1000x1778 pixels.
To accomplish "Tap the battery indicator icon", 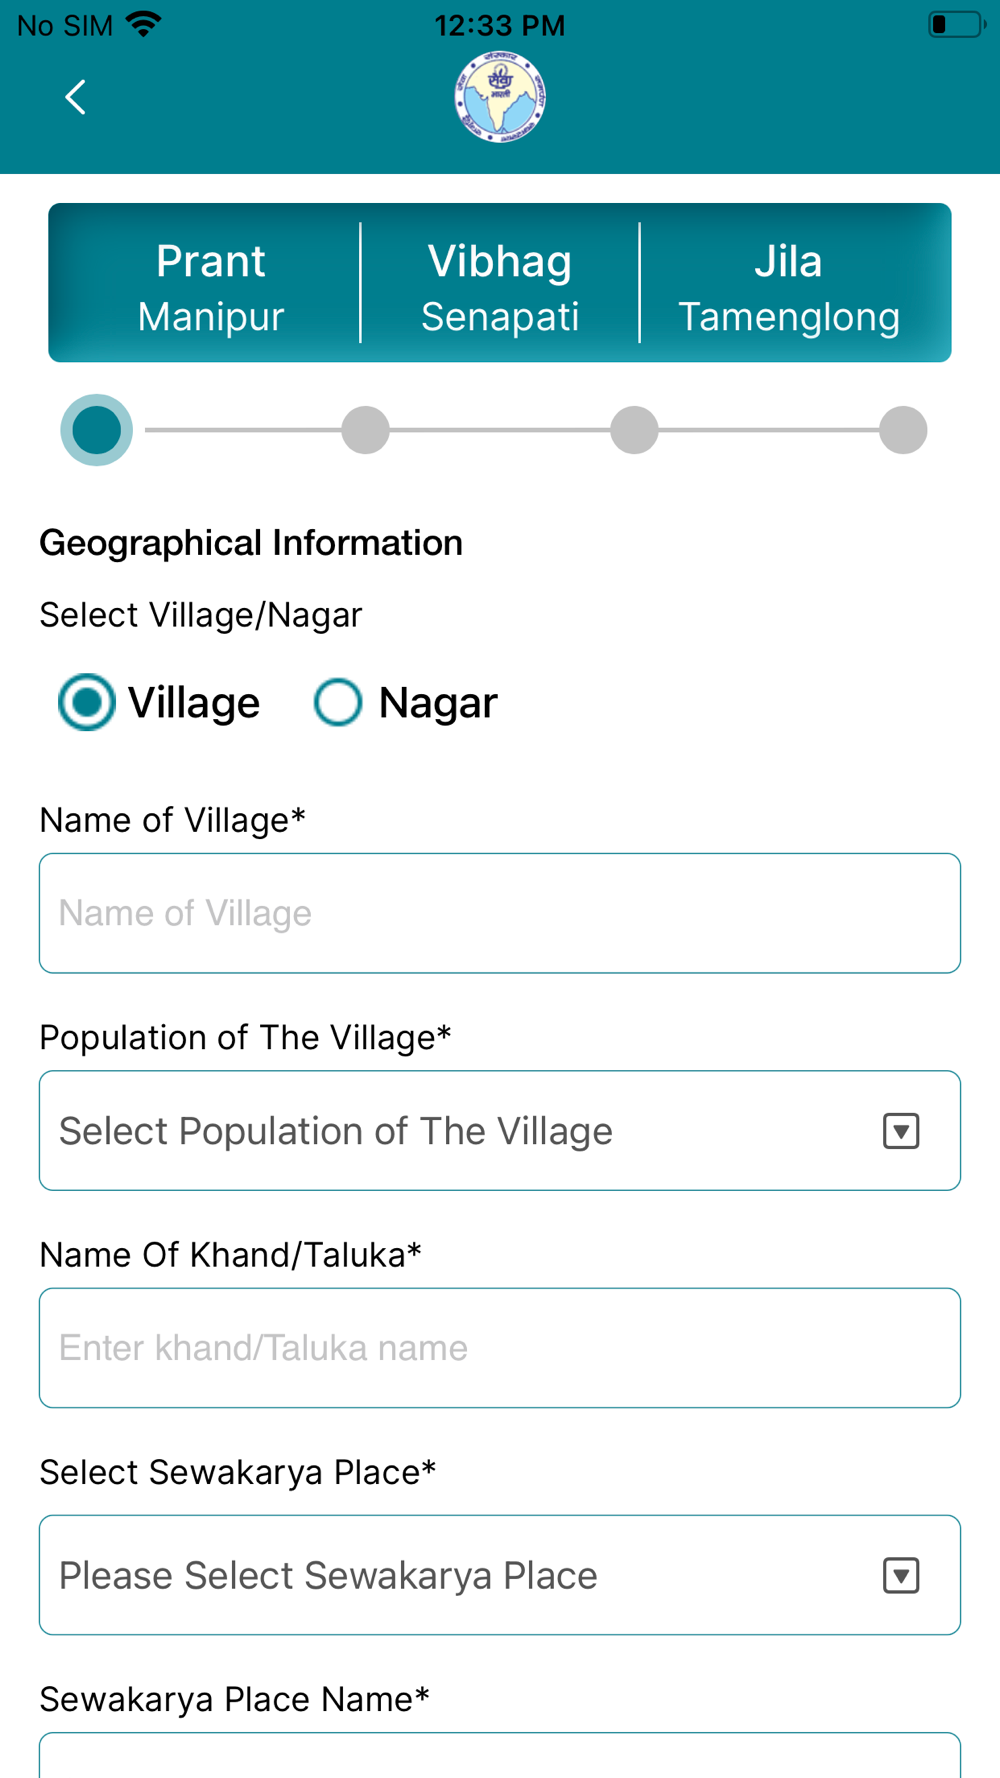I will click(x=956, y=25).
